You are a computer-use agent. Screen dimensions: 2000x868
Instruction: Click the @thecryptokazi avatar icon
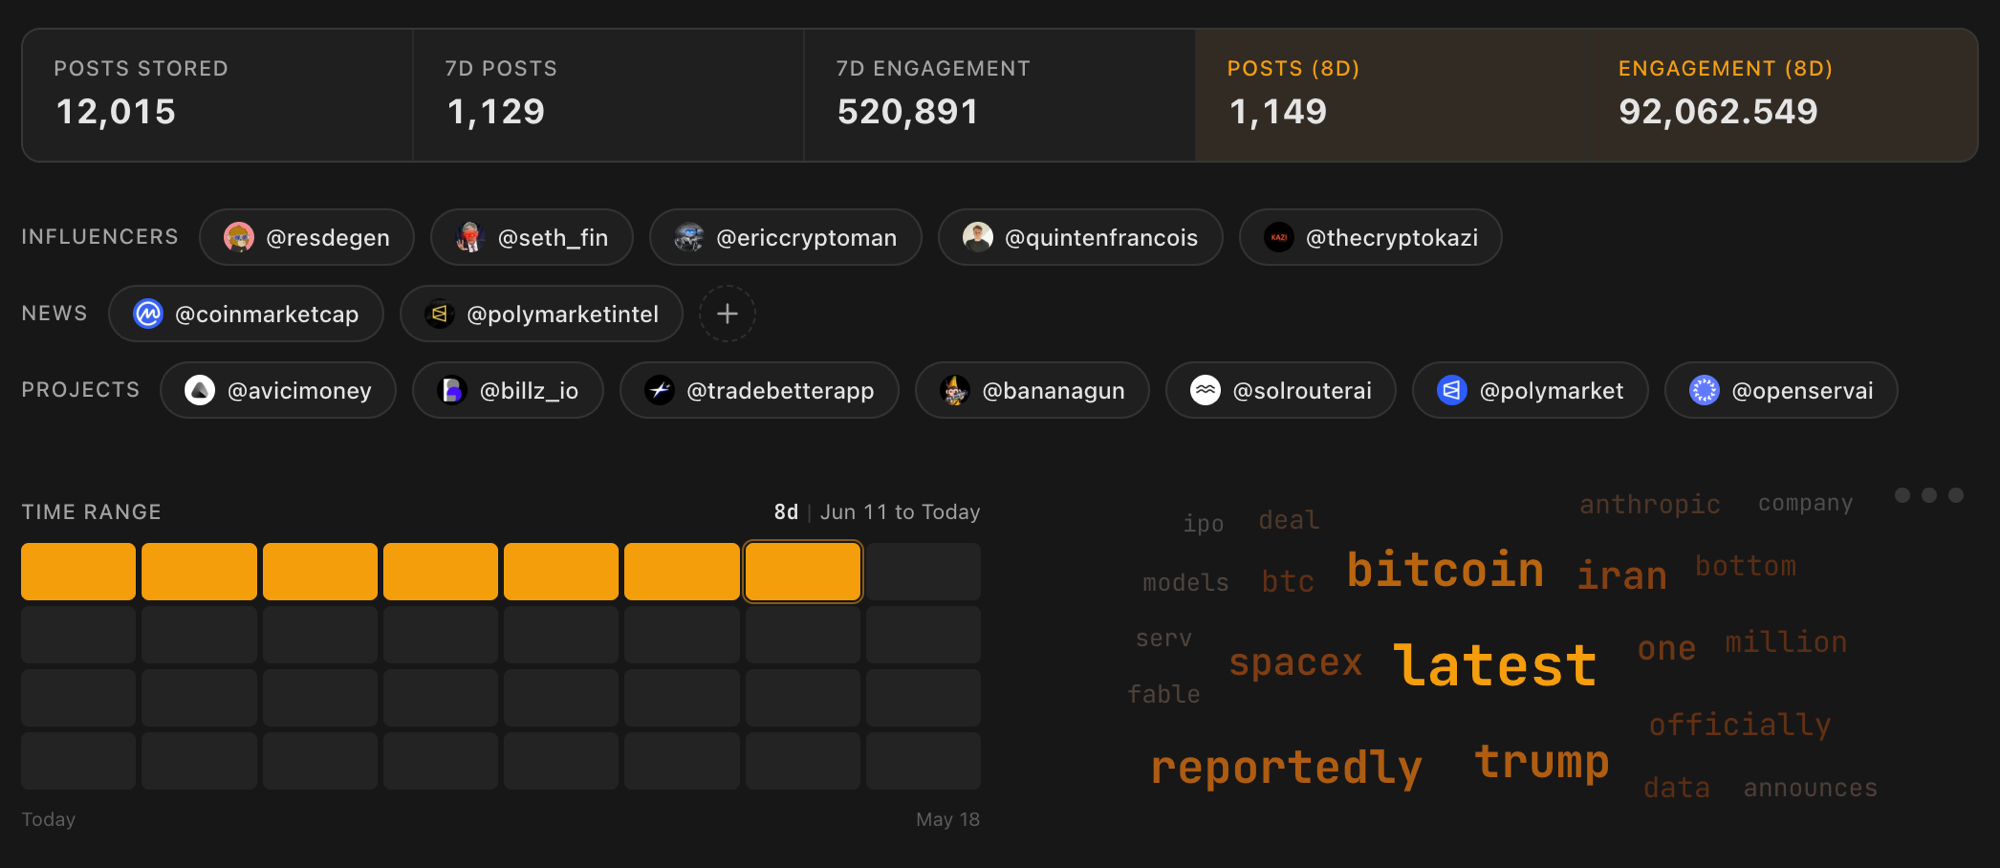tap(1279, 238)
